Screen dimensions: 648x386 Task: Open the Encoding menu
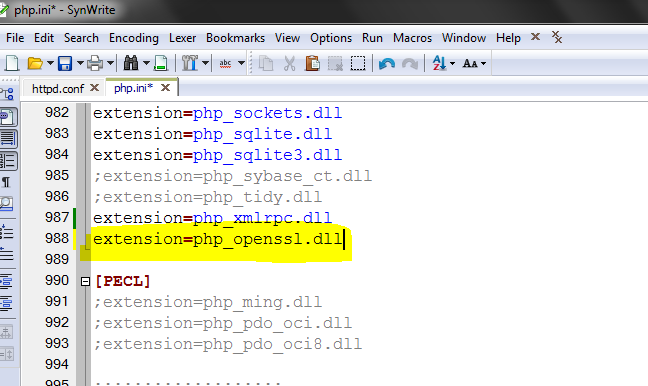click(133, 38)
